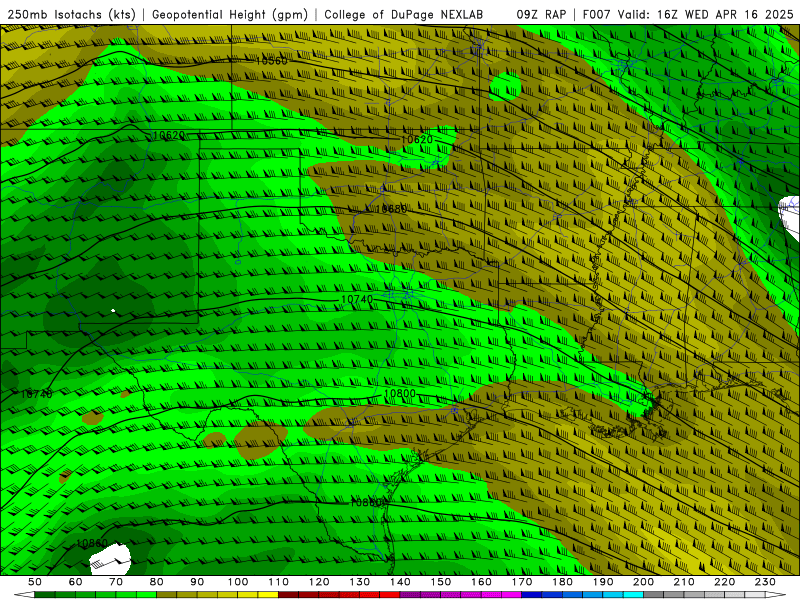Click the F007 Valid: 16Z WED APR 16 2025 text

[688, 14]
